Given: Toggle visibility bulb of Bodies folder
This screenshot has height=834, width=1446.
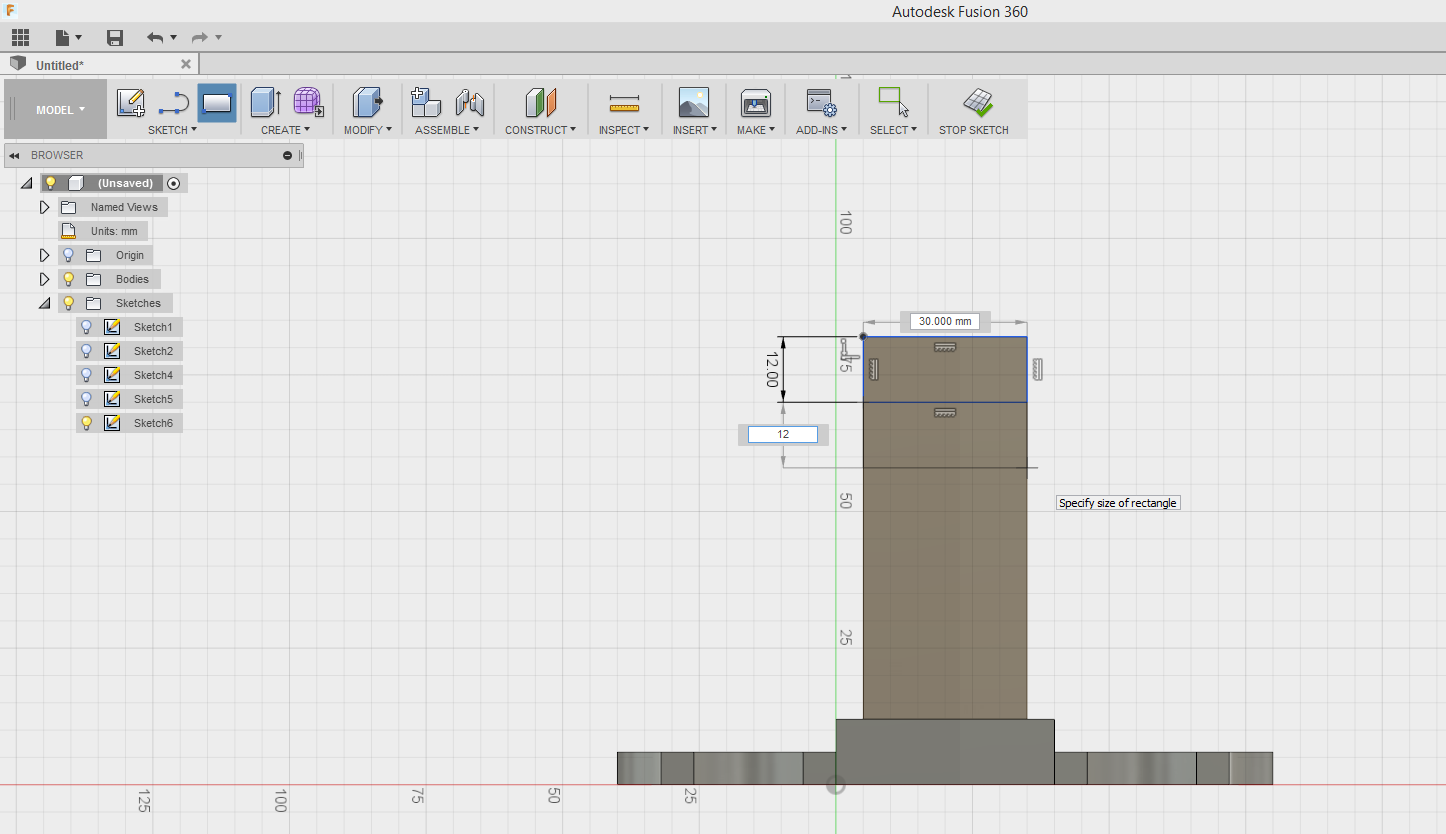Looking at the screenshot, I should [69, 279].
